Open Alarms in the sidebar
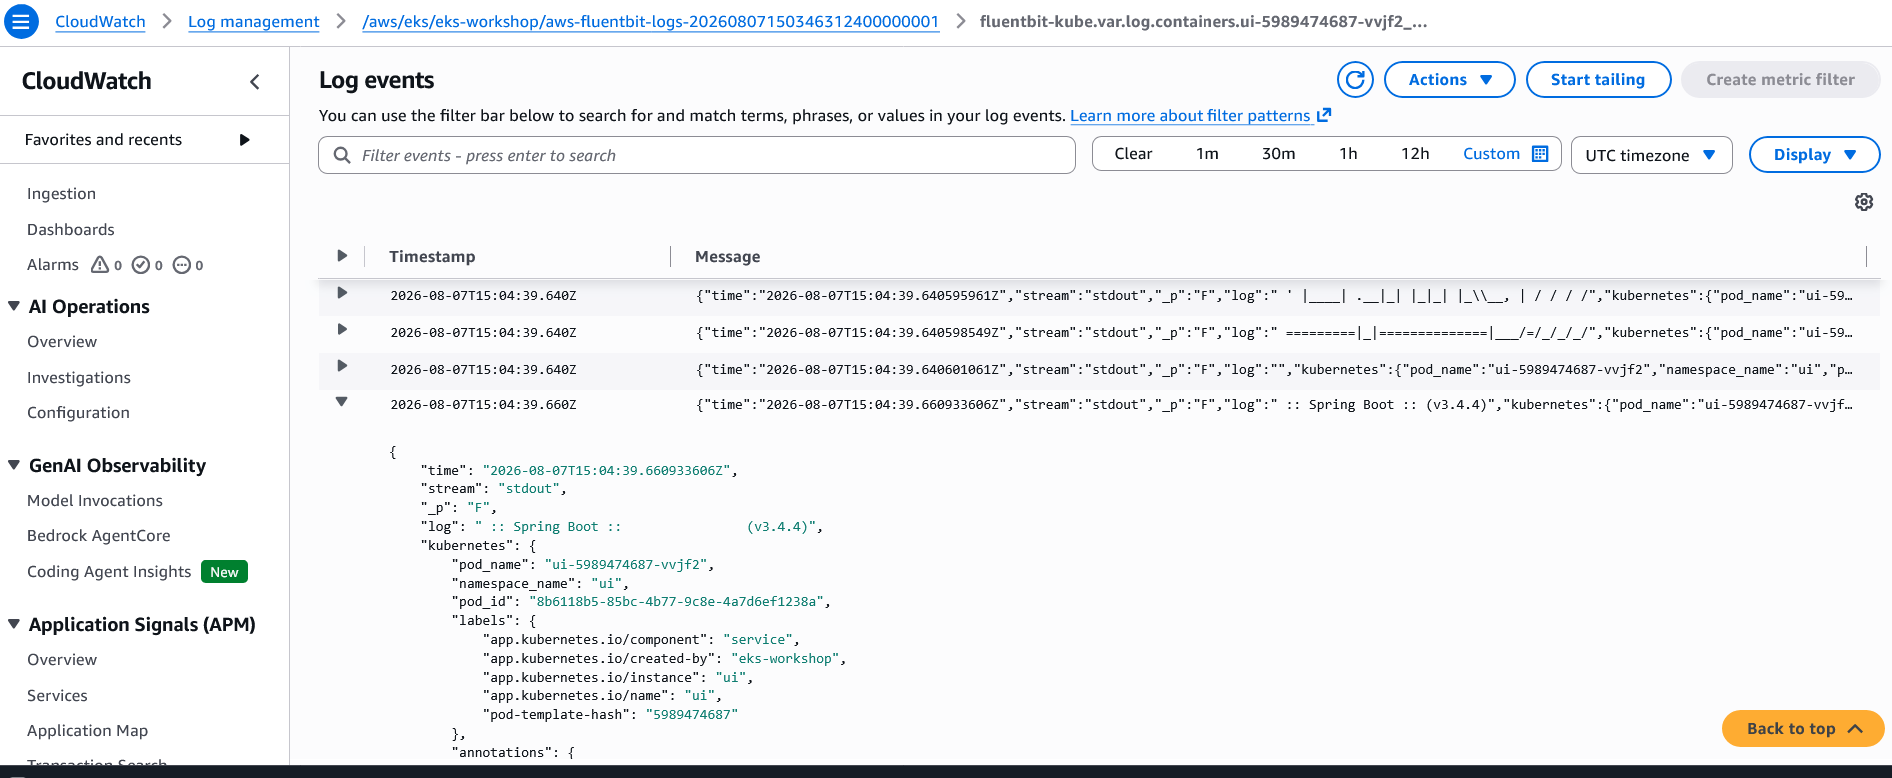Image resolution: width=1892 pixels, height=778 pixels. pyautogui.click(x=53, y=265)
